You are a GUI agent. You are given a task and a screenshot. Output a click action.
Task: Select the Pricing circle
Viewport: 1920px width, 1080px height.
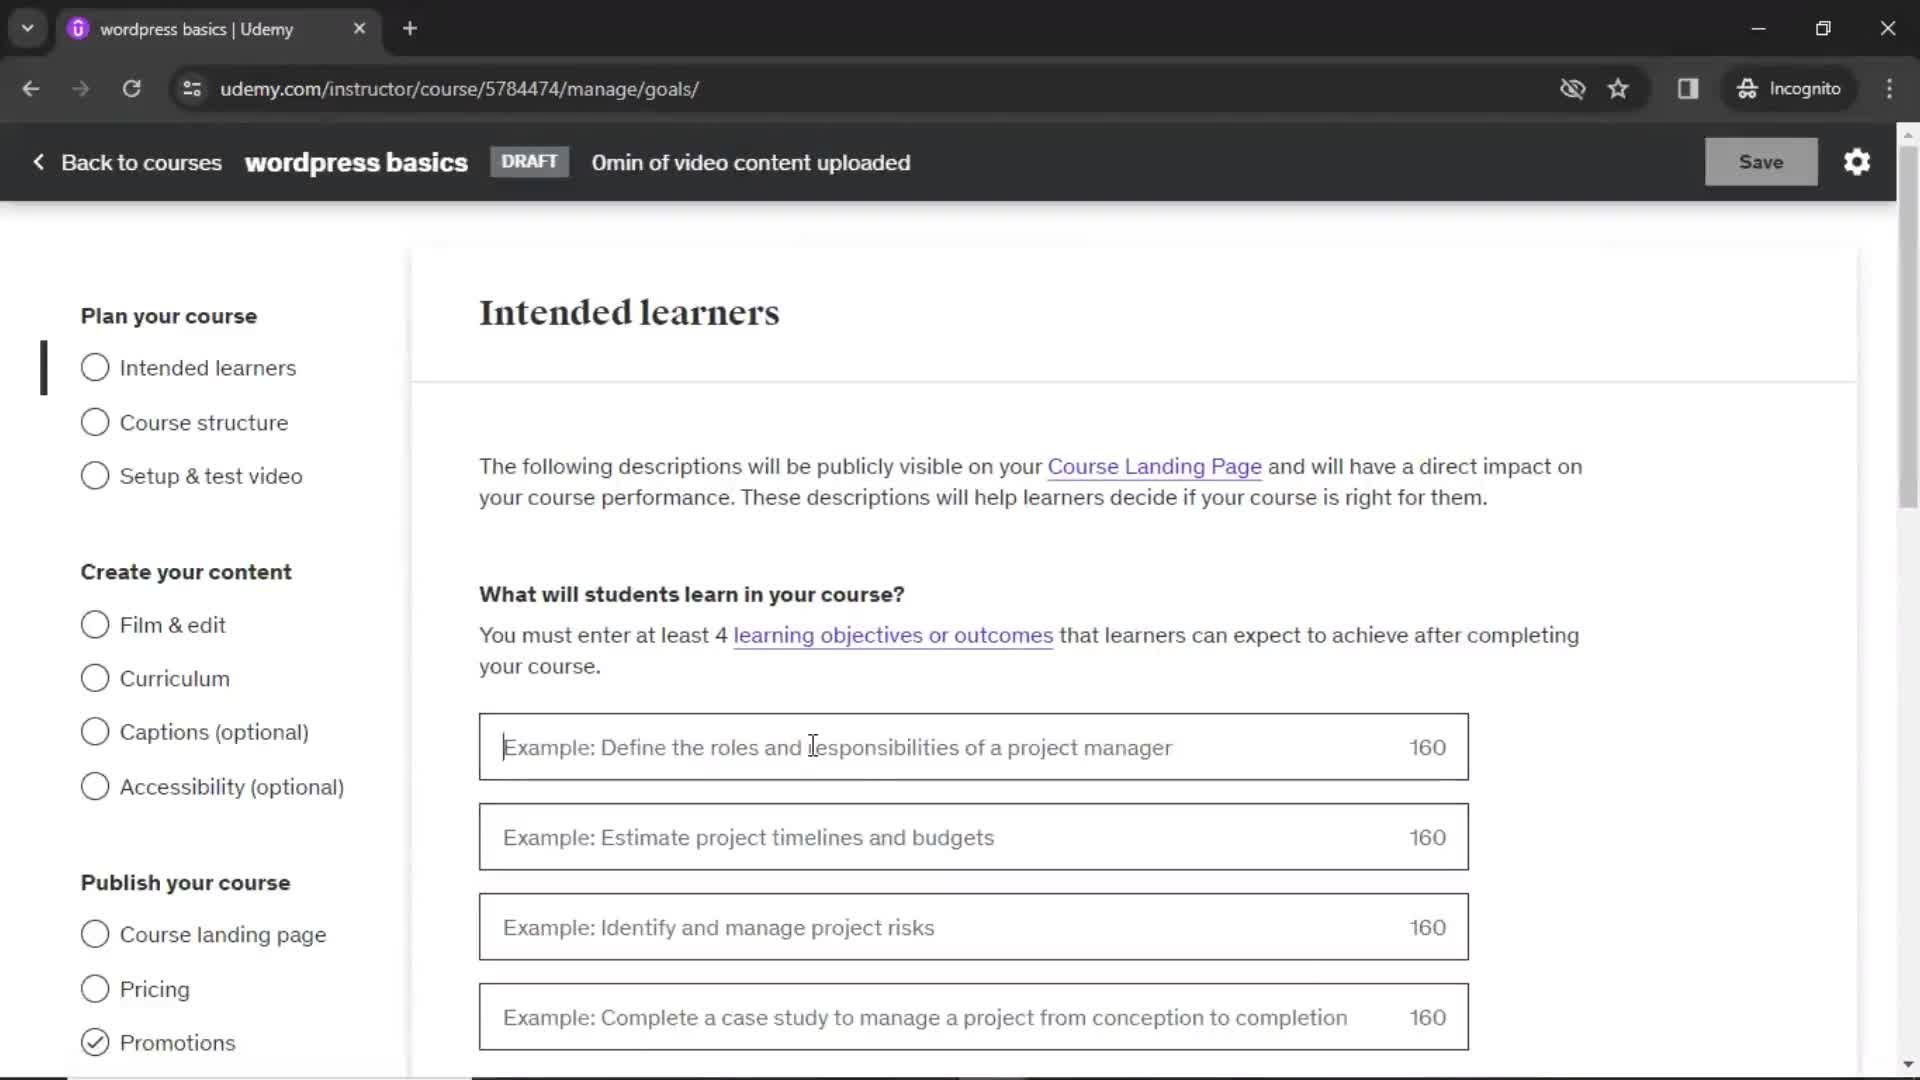pos(95,989)
